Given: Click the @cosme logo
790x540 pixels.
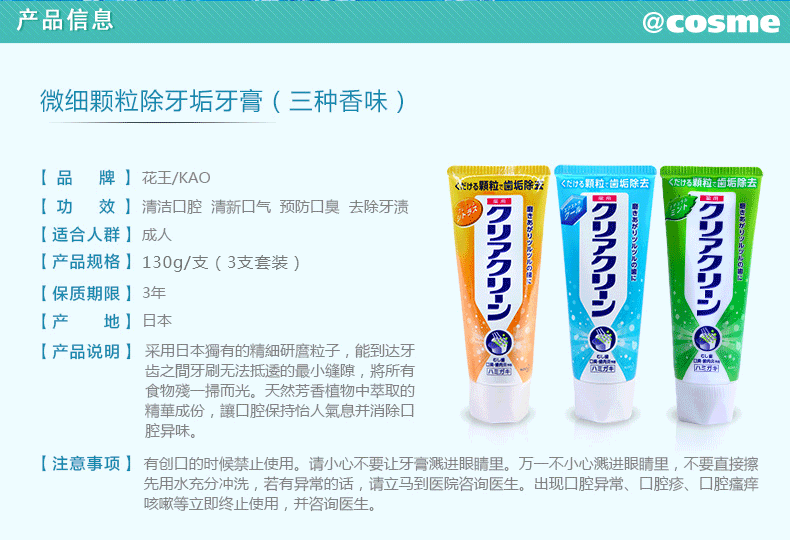Looking at the screenshot, I should click(x=711, y=22).
